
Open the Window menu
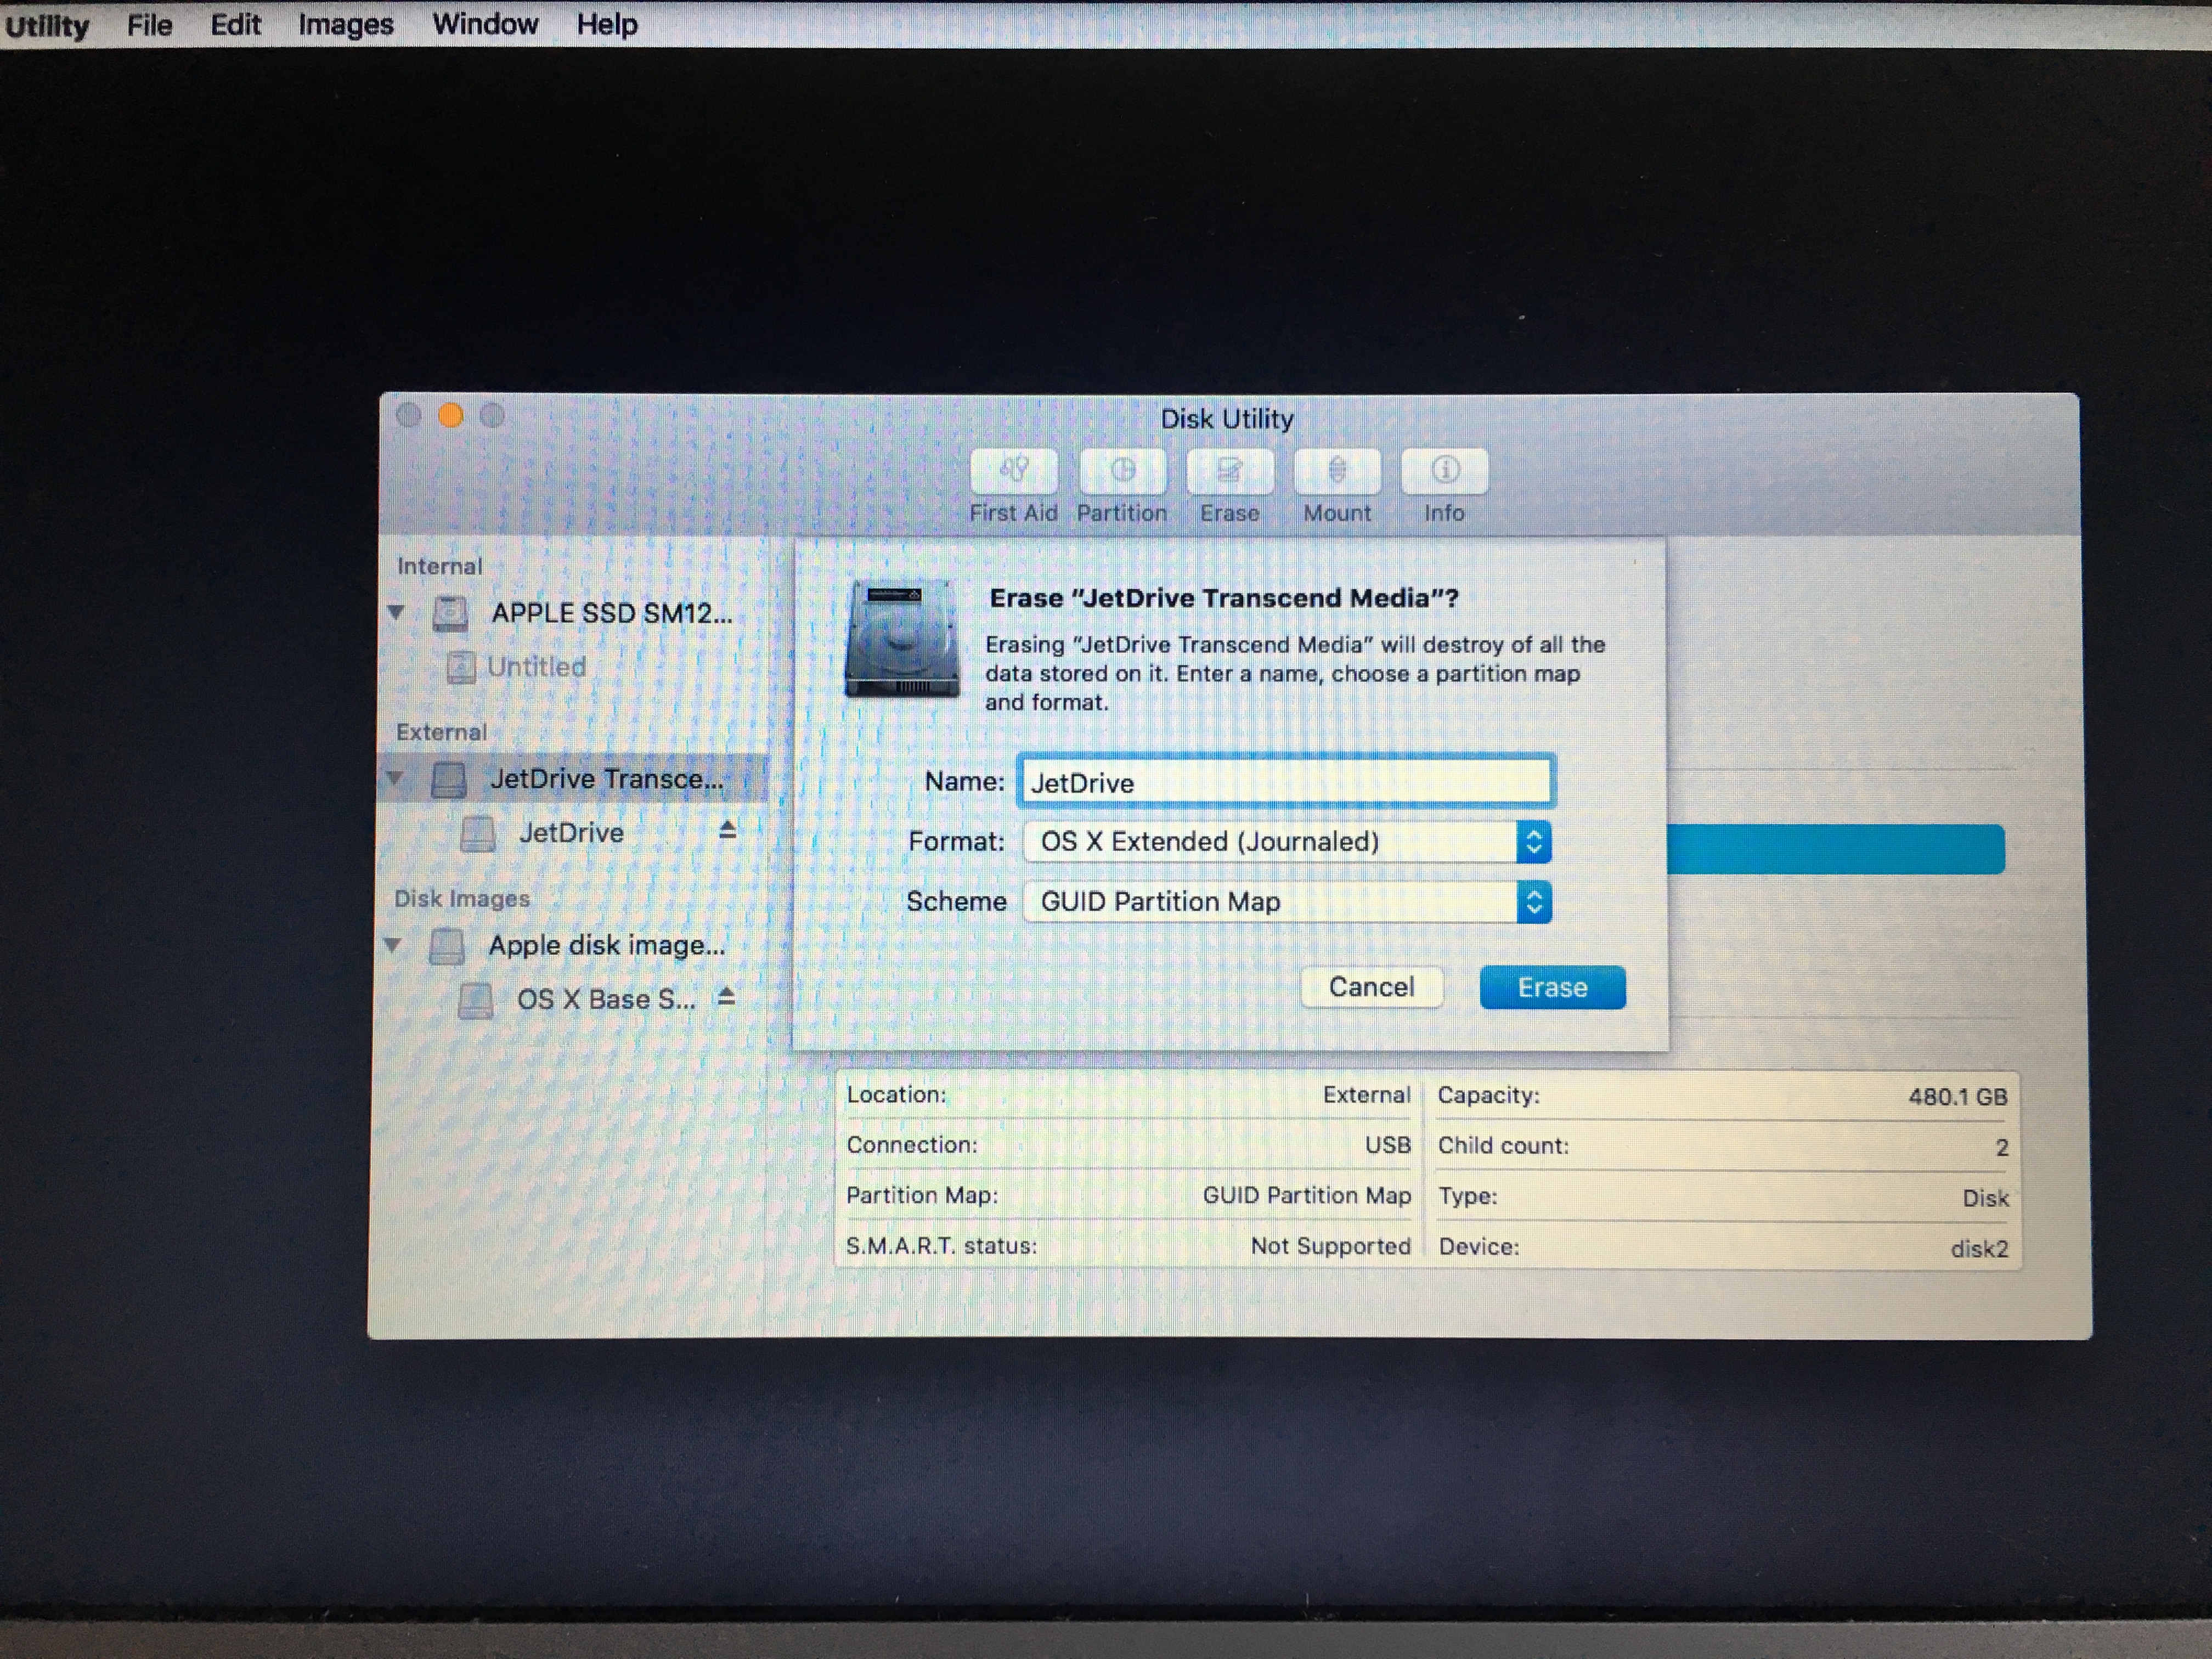pyautogui.click(x=485, y=24)
